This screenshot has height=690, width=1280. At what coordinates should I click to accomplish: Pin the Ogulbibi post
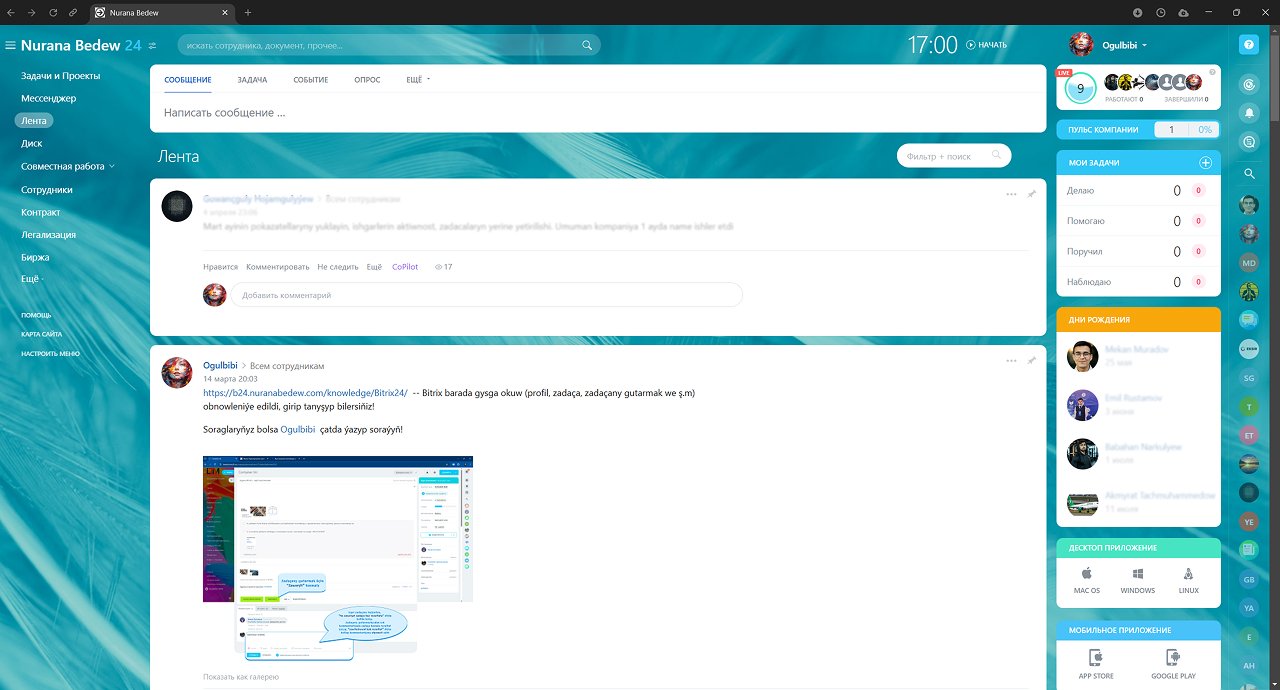point(1031,360)
